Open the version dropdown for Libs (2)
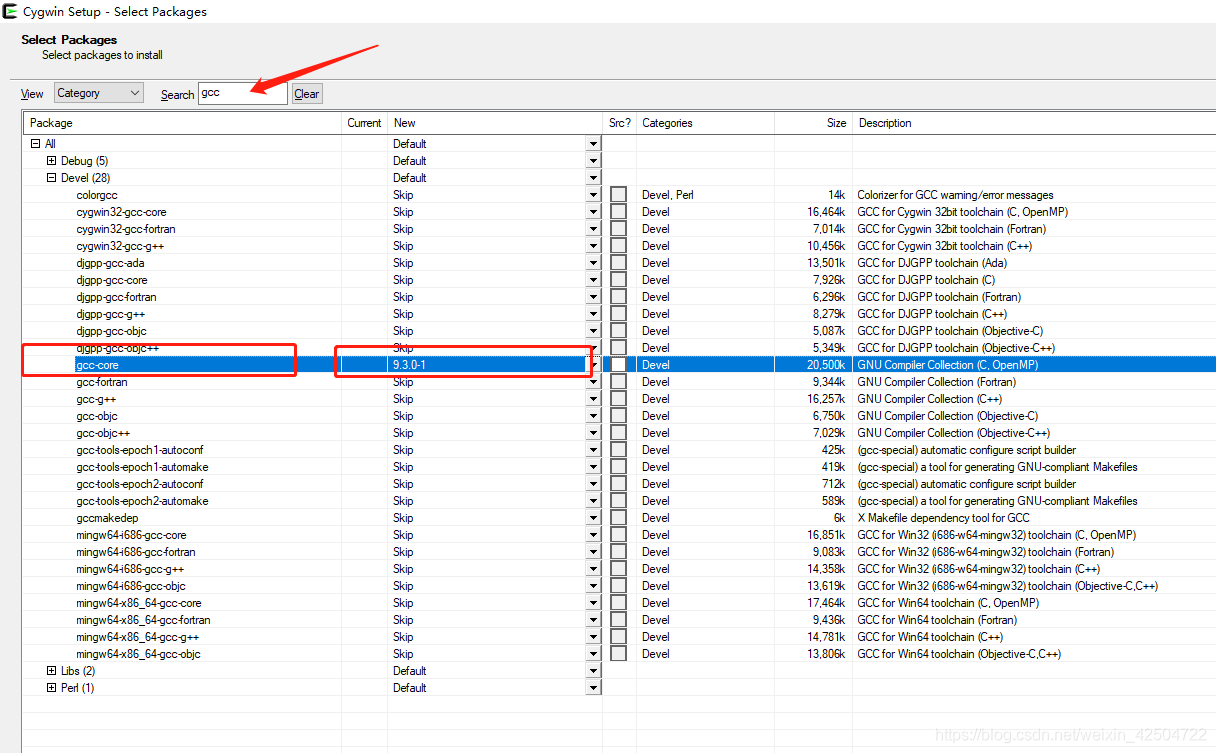The width and height of the screenshot is (1216, 753). (x=593, y=671)
